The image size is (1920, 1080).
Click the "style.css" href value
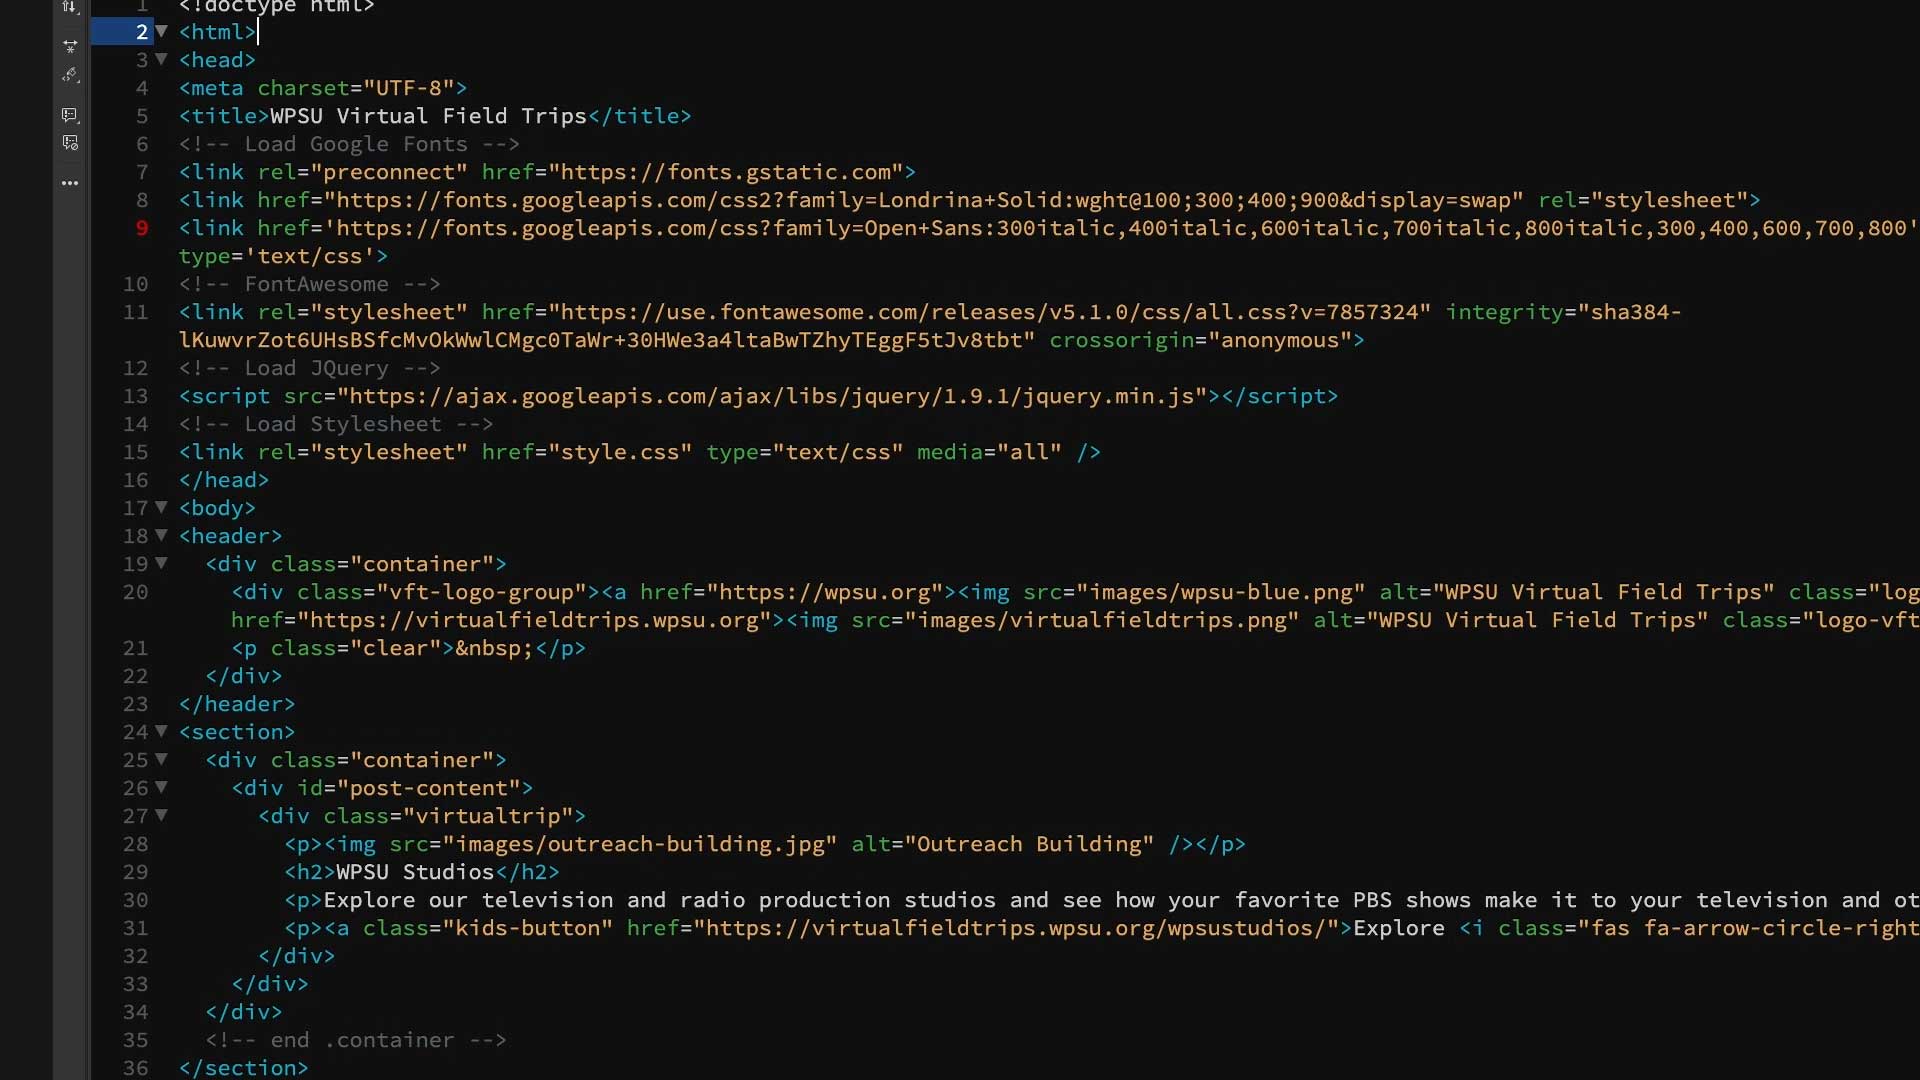point(620,452)
